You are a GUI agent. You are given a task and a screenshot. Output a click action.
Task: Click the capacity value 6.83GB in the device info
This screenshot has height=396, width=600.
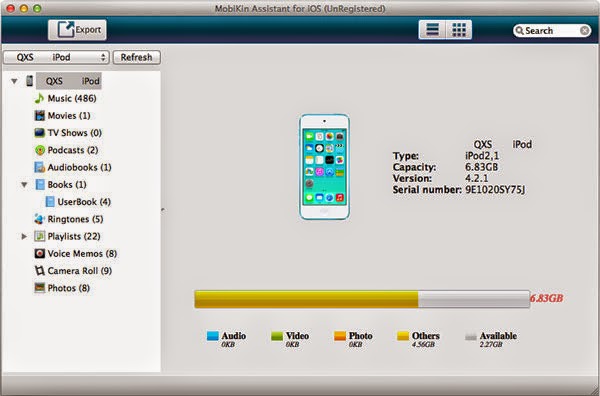(481, 167)
